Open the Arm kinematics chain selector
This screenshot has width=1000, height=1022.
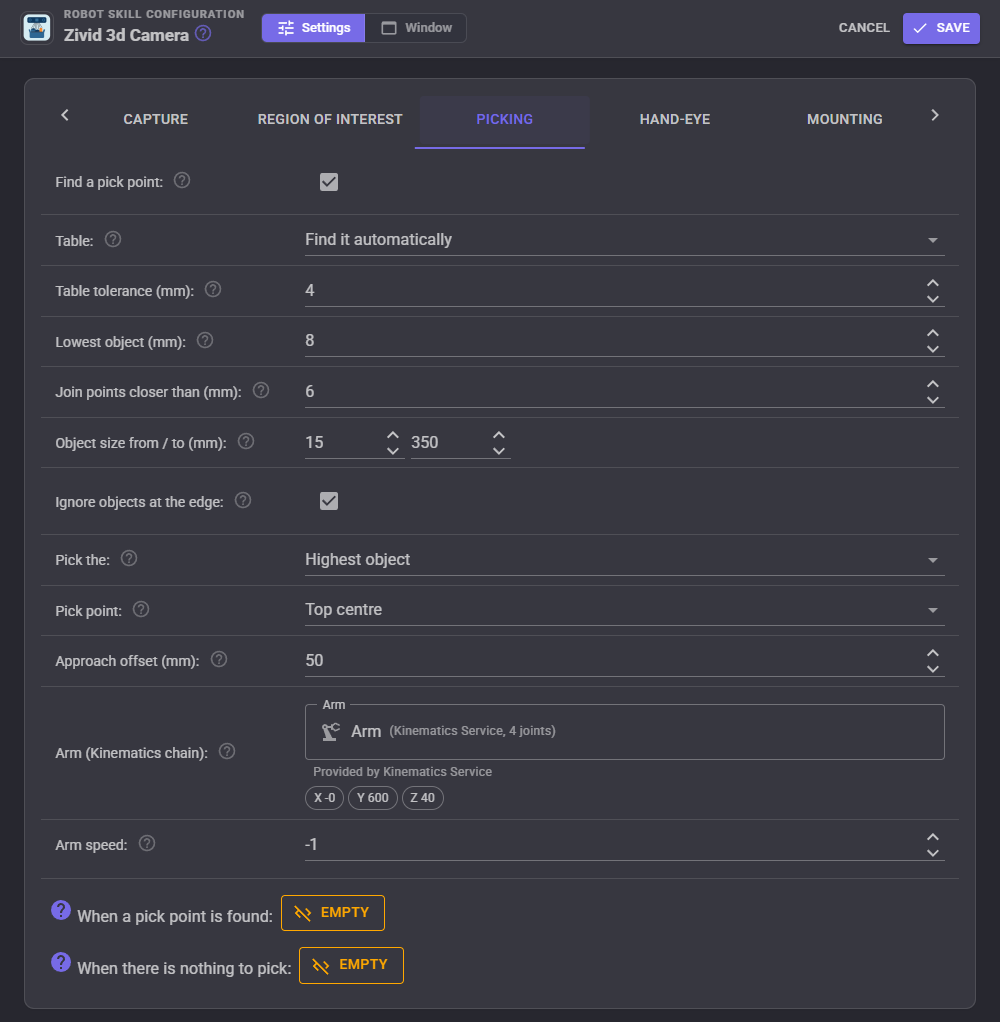pyautogui.click(x=625, y=731)
